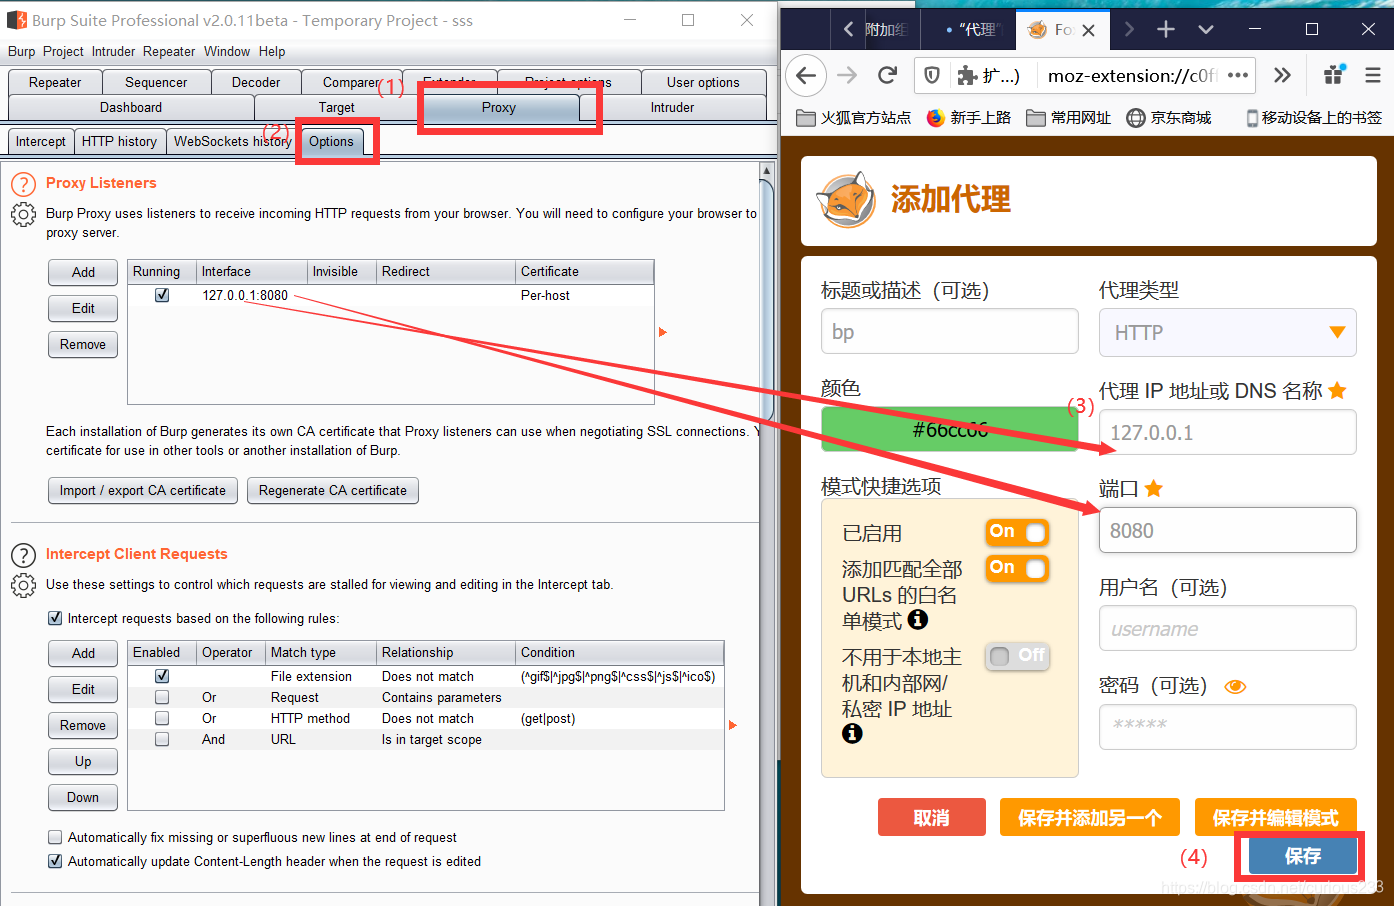Click Firefox forward navigation arrow
Viewport: 1394px width, 906px height.
[x=847, y=75]
